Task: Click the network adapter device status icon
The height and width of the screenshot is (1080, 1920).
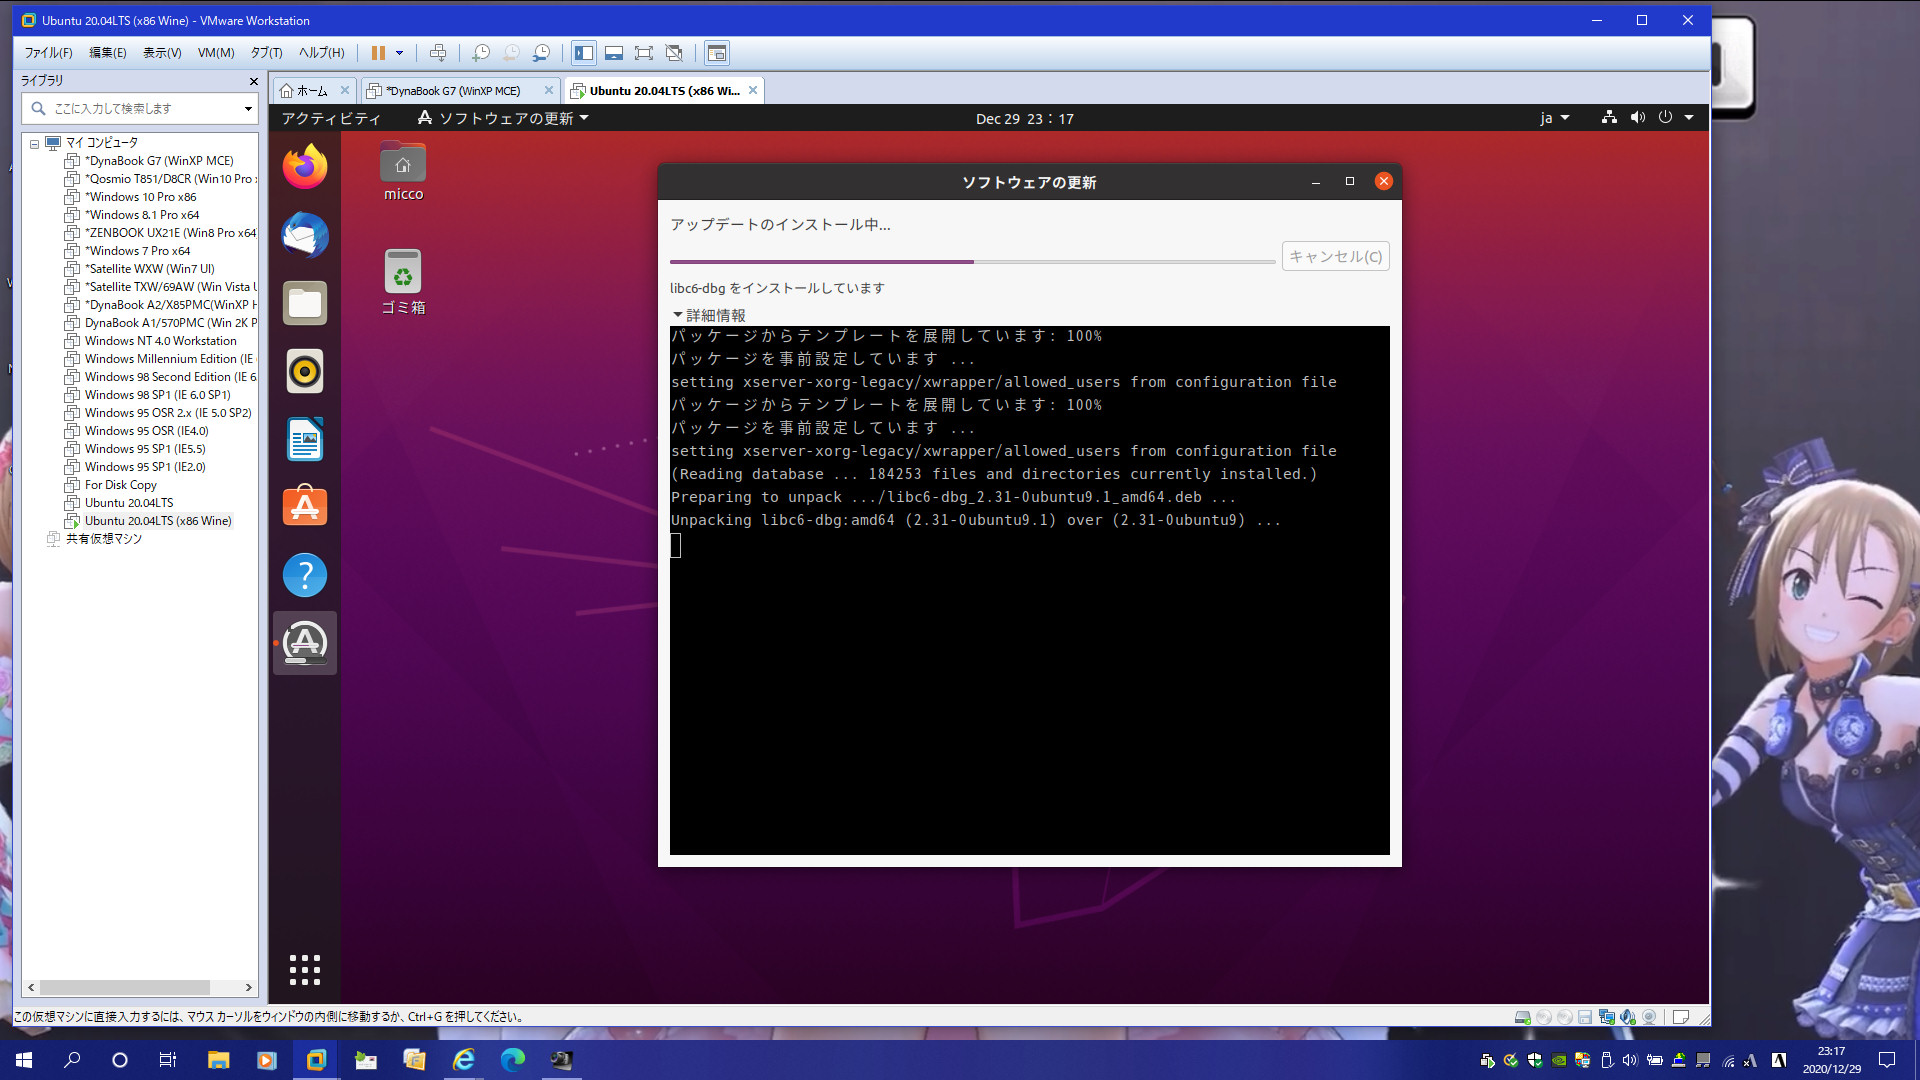Action: (1606, 1017)
